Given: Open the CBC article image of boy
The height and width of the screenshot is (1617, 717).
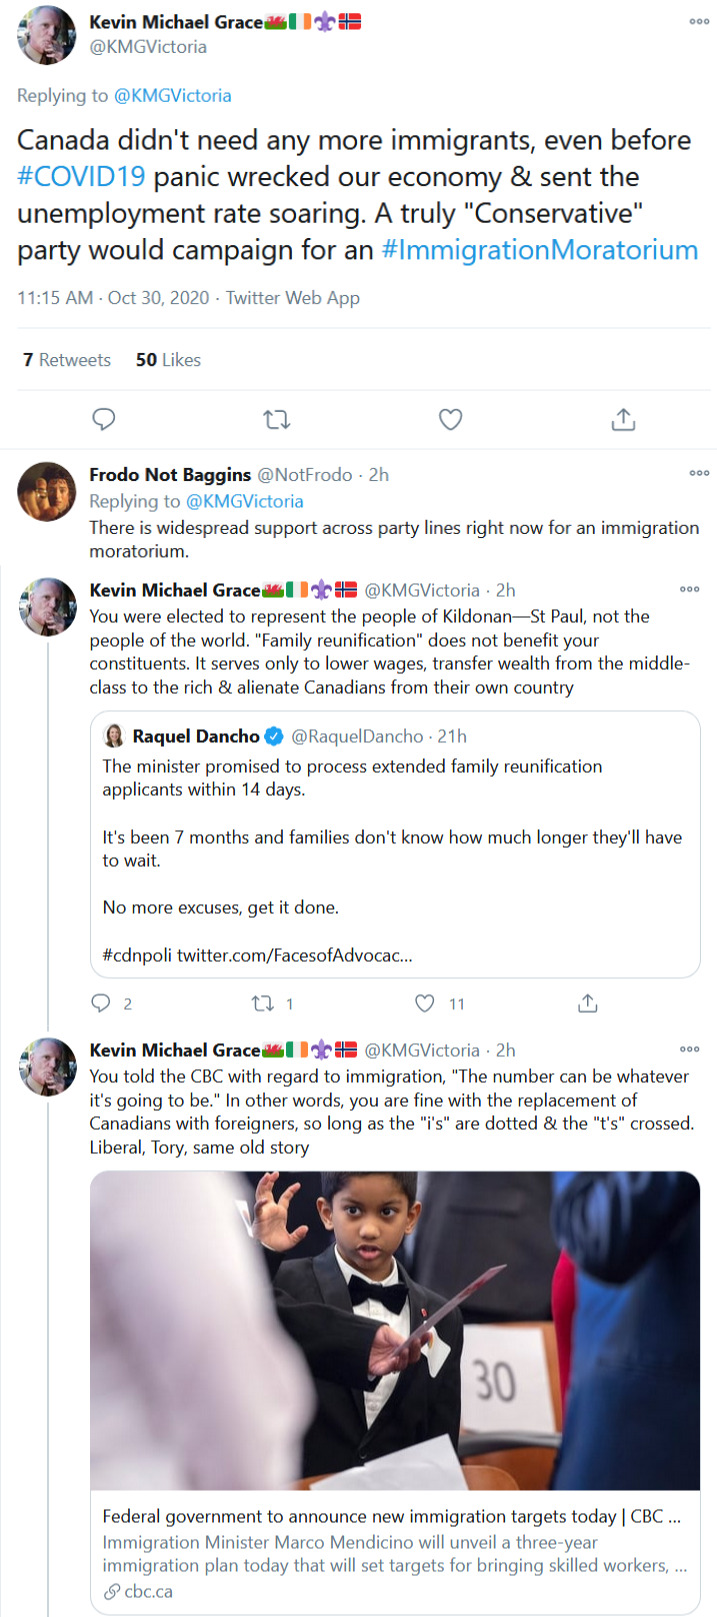Looking at the screenshot, I should (x=394, y=1330).
